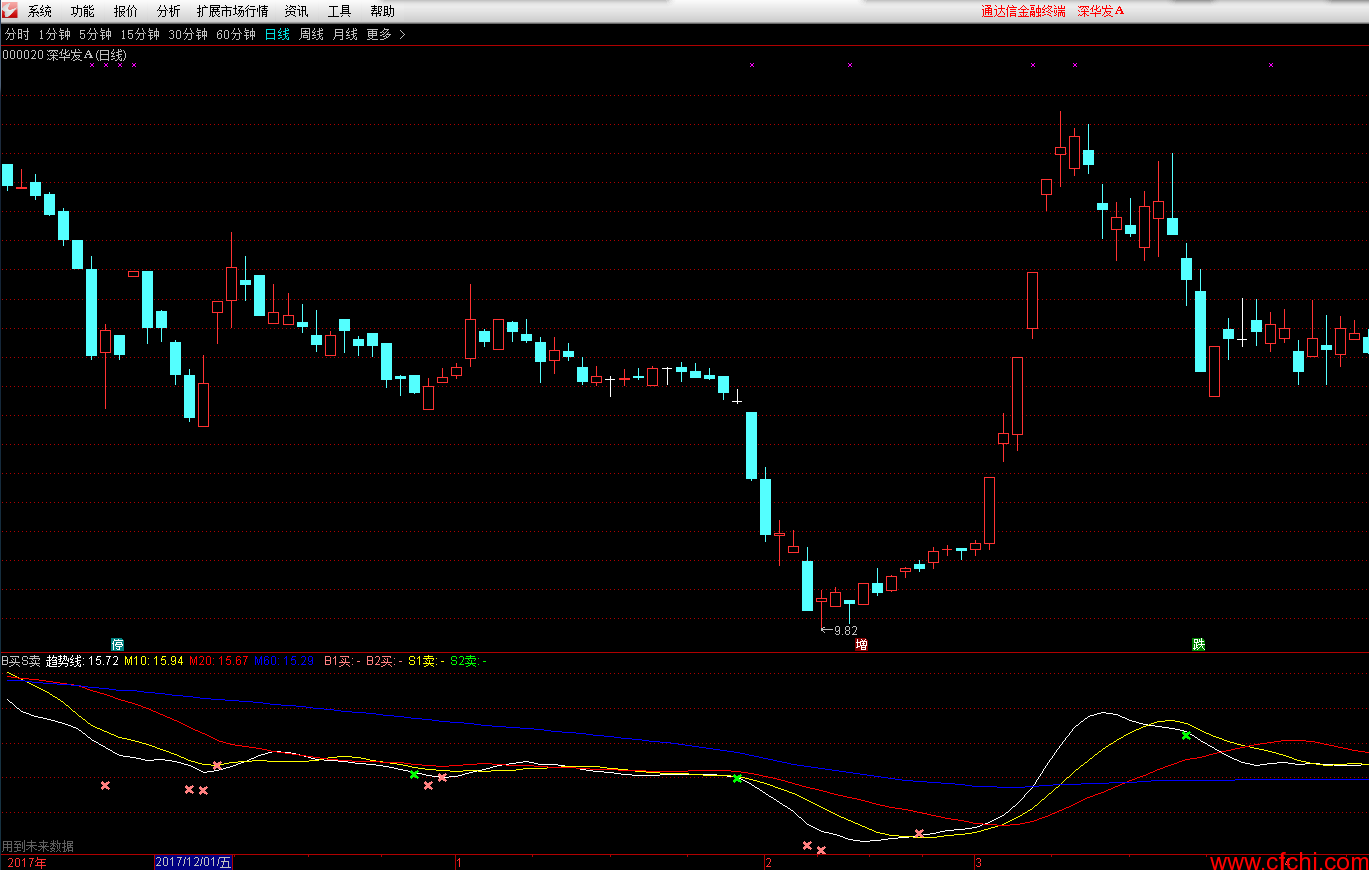Select the 日线 daily period tab
This screenshot has height=870, width=1369.
click(x=277, y=34)
